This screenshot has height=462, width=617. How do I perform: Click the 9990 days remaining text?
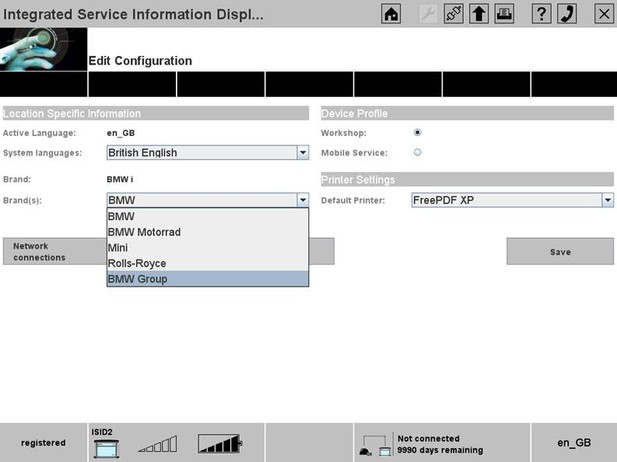click(x=440, y=450)
